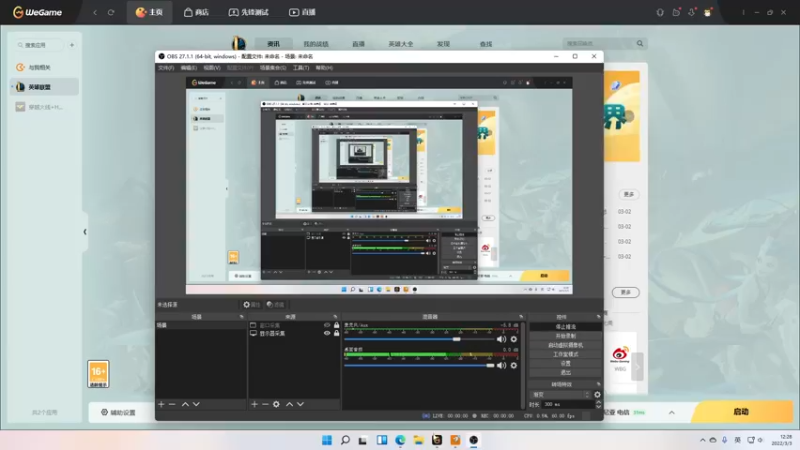Open 文件 menu in OBS
Viewport: 800px width, 450px height.
tap(166, 68)
